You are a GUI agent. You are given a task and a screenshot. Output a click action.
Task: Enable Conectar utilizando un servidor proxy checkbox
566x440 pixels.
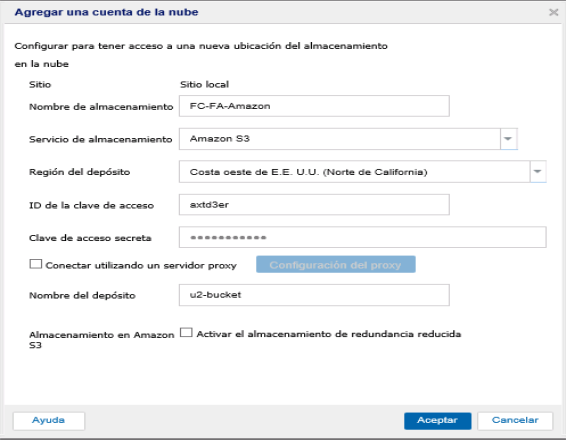(x=36, y=264)
